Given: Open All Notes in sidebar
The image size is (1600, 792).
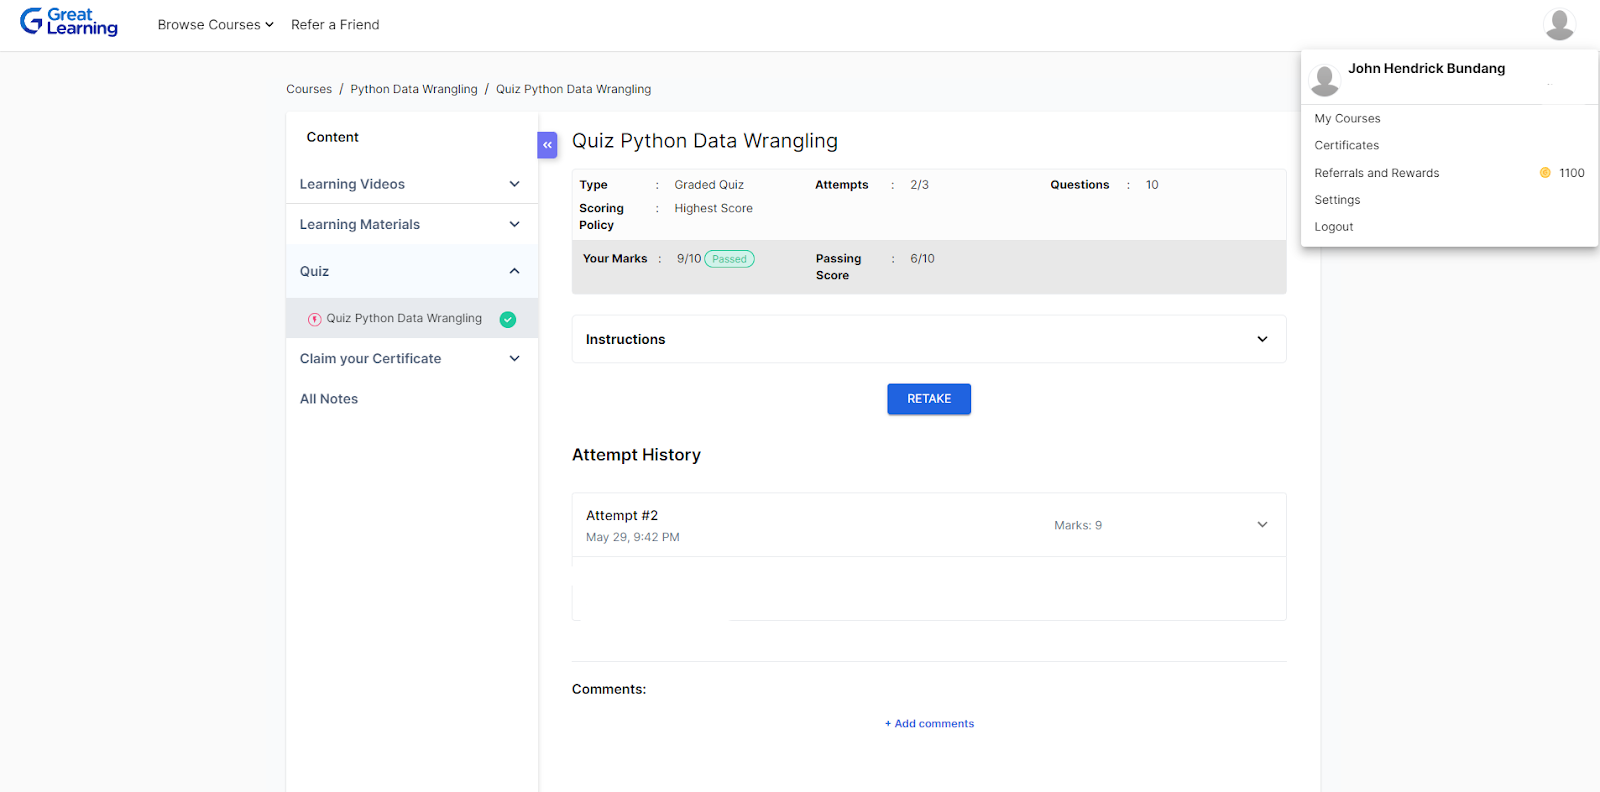Looking at the screenshot, I should click(x=329, y=399).
